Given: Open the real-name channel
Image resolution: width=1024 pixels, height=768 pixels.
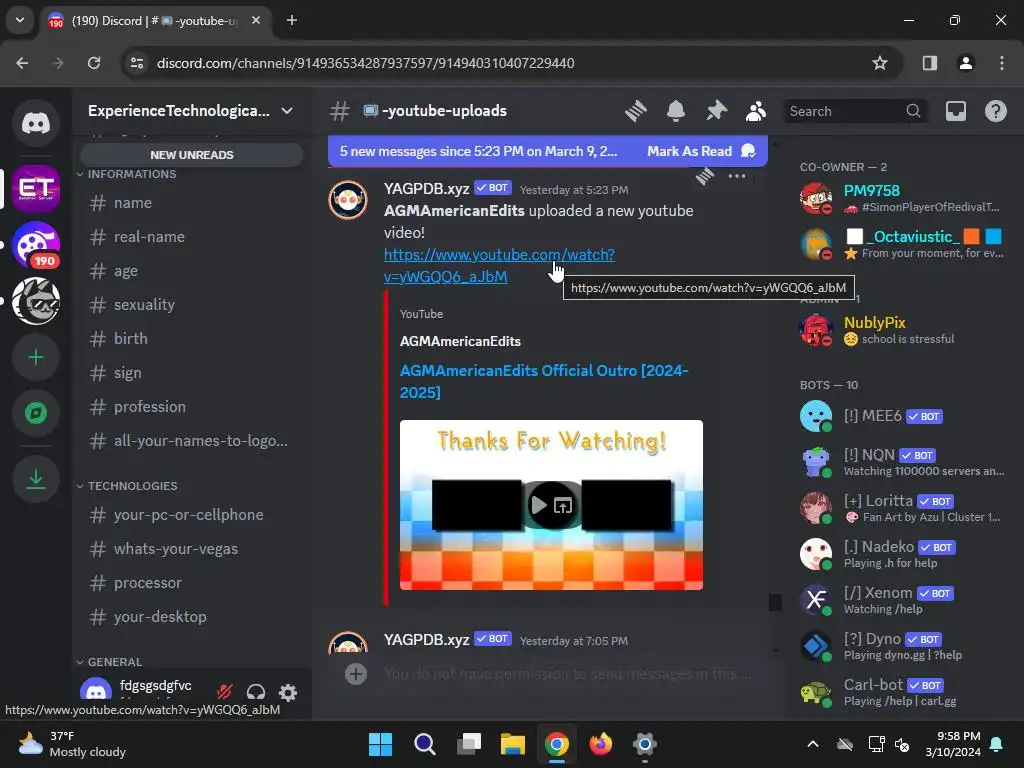Looking at the screenshot, I should click(191, 237).
